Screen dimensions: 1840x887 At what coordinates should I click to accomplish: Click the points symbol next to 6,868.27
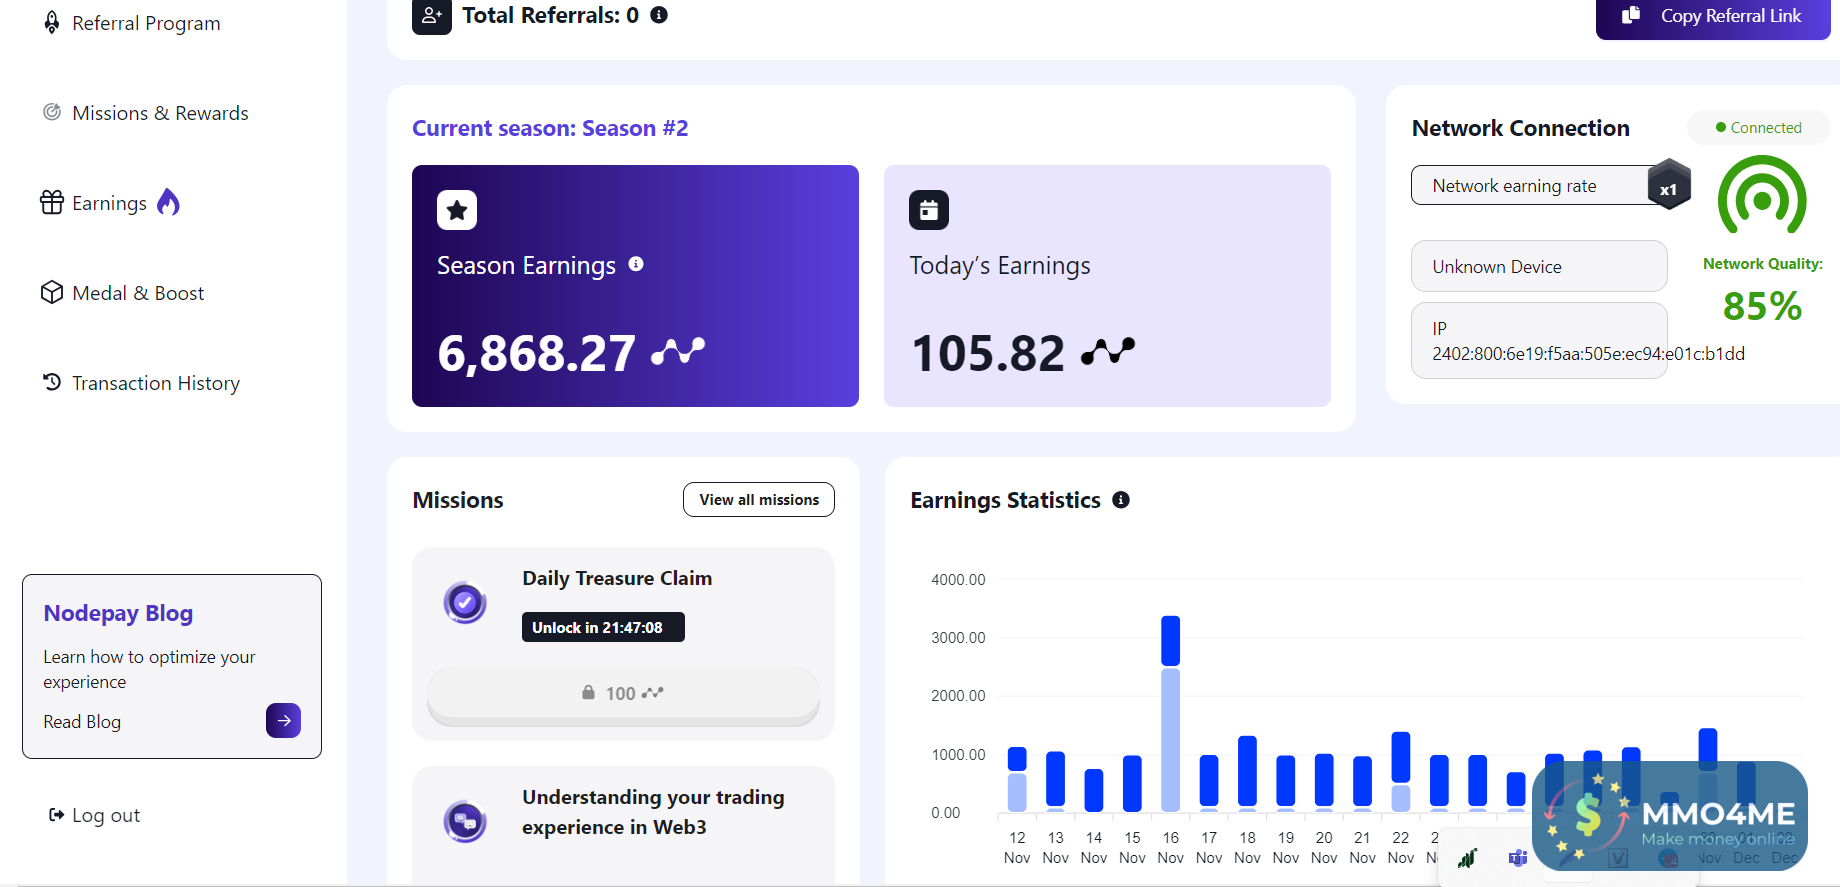[x=678, y=351]
